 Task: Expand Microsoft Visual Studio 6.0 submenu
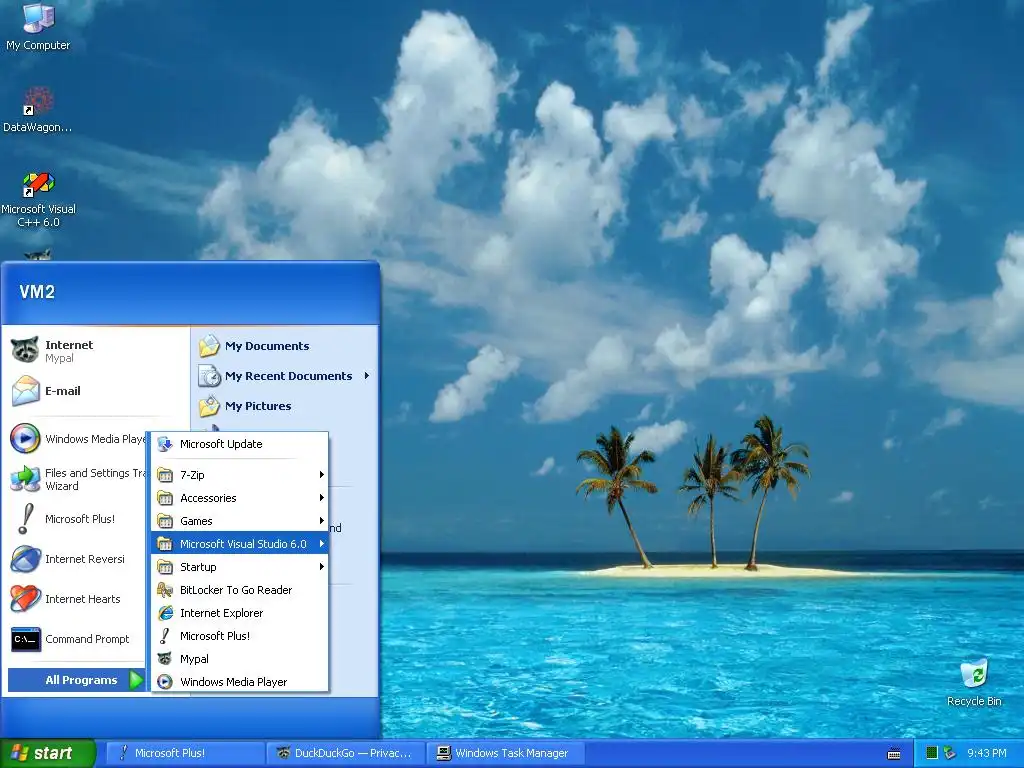tap(240, 543)
